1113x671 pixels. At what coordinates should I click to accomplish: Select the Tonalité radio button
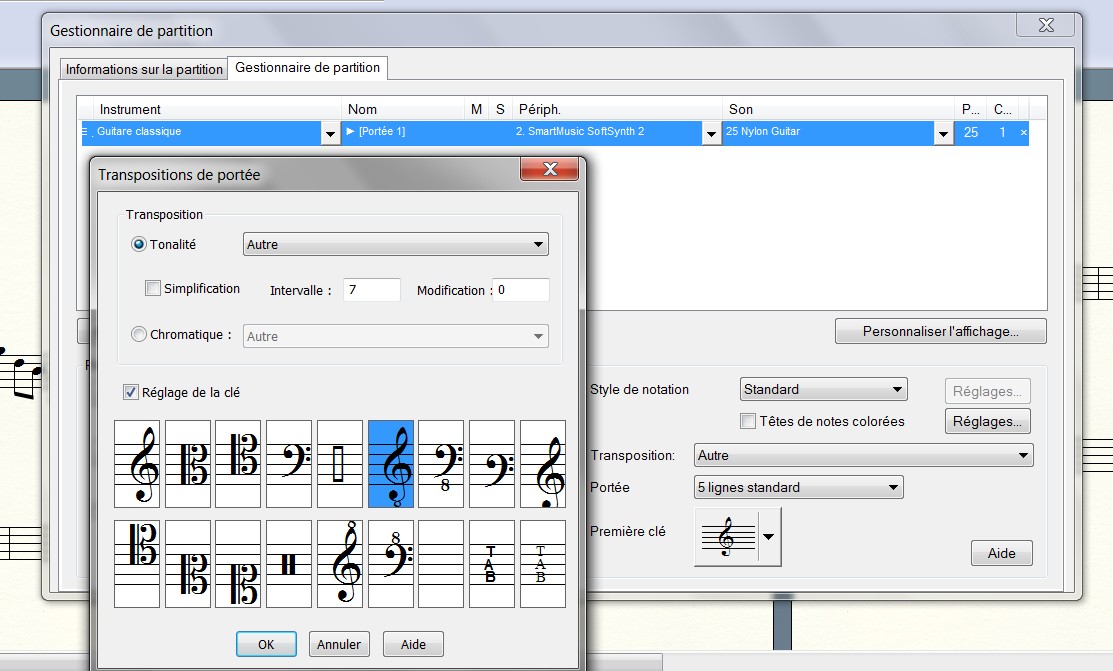139,244
